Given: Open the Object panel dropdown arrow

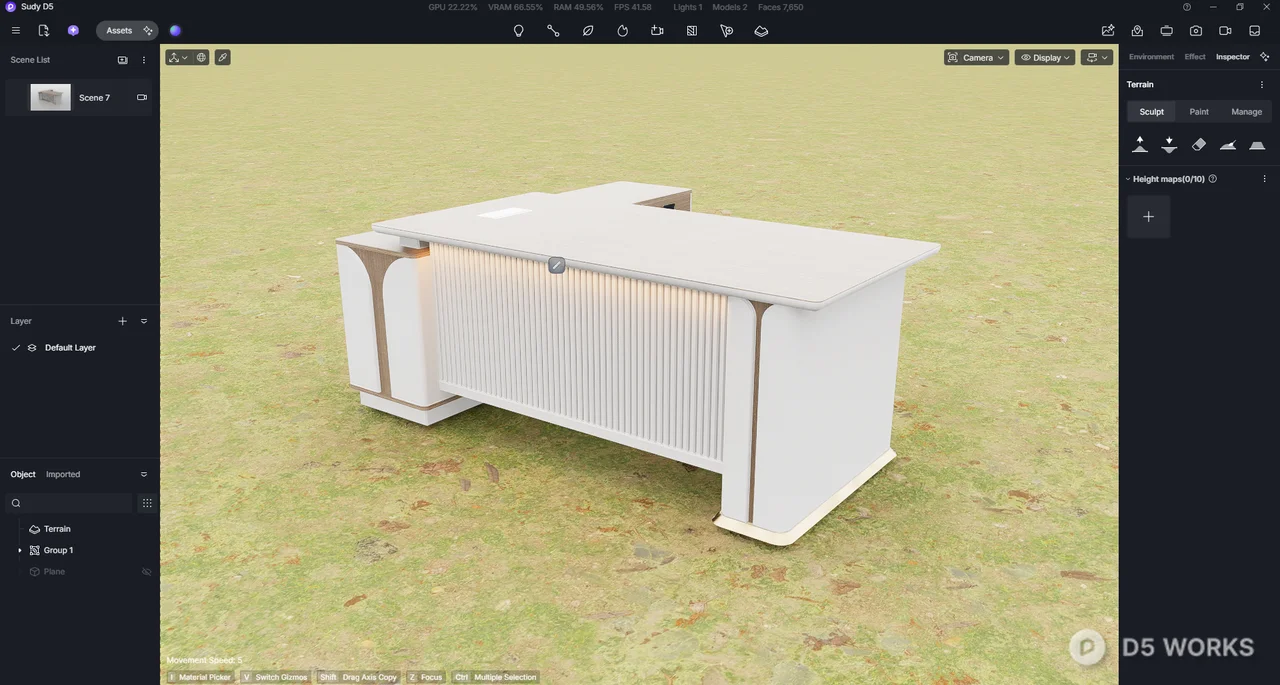Looking at the screenshot, I should (x=144, y=474).
